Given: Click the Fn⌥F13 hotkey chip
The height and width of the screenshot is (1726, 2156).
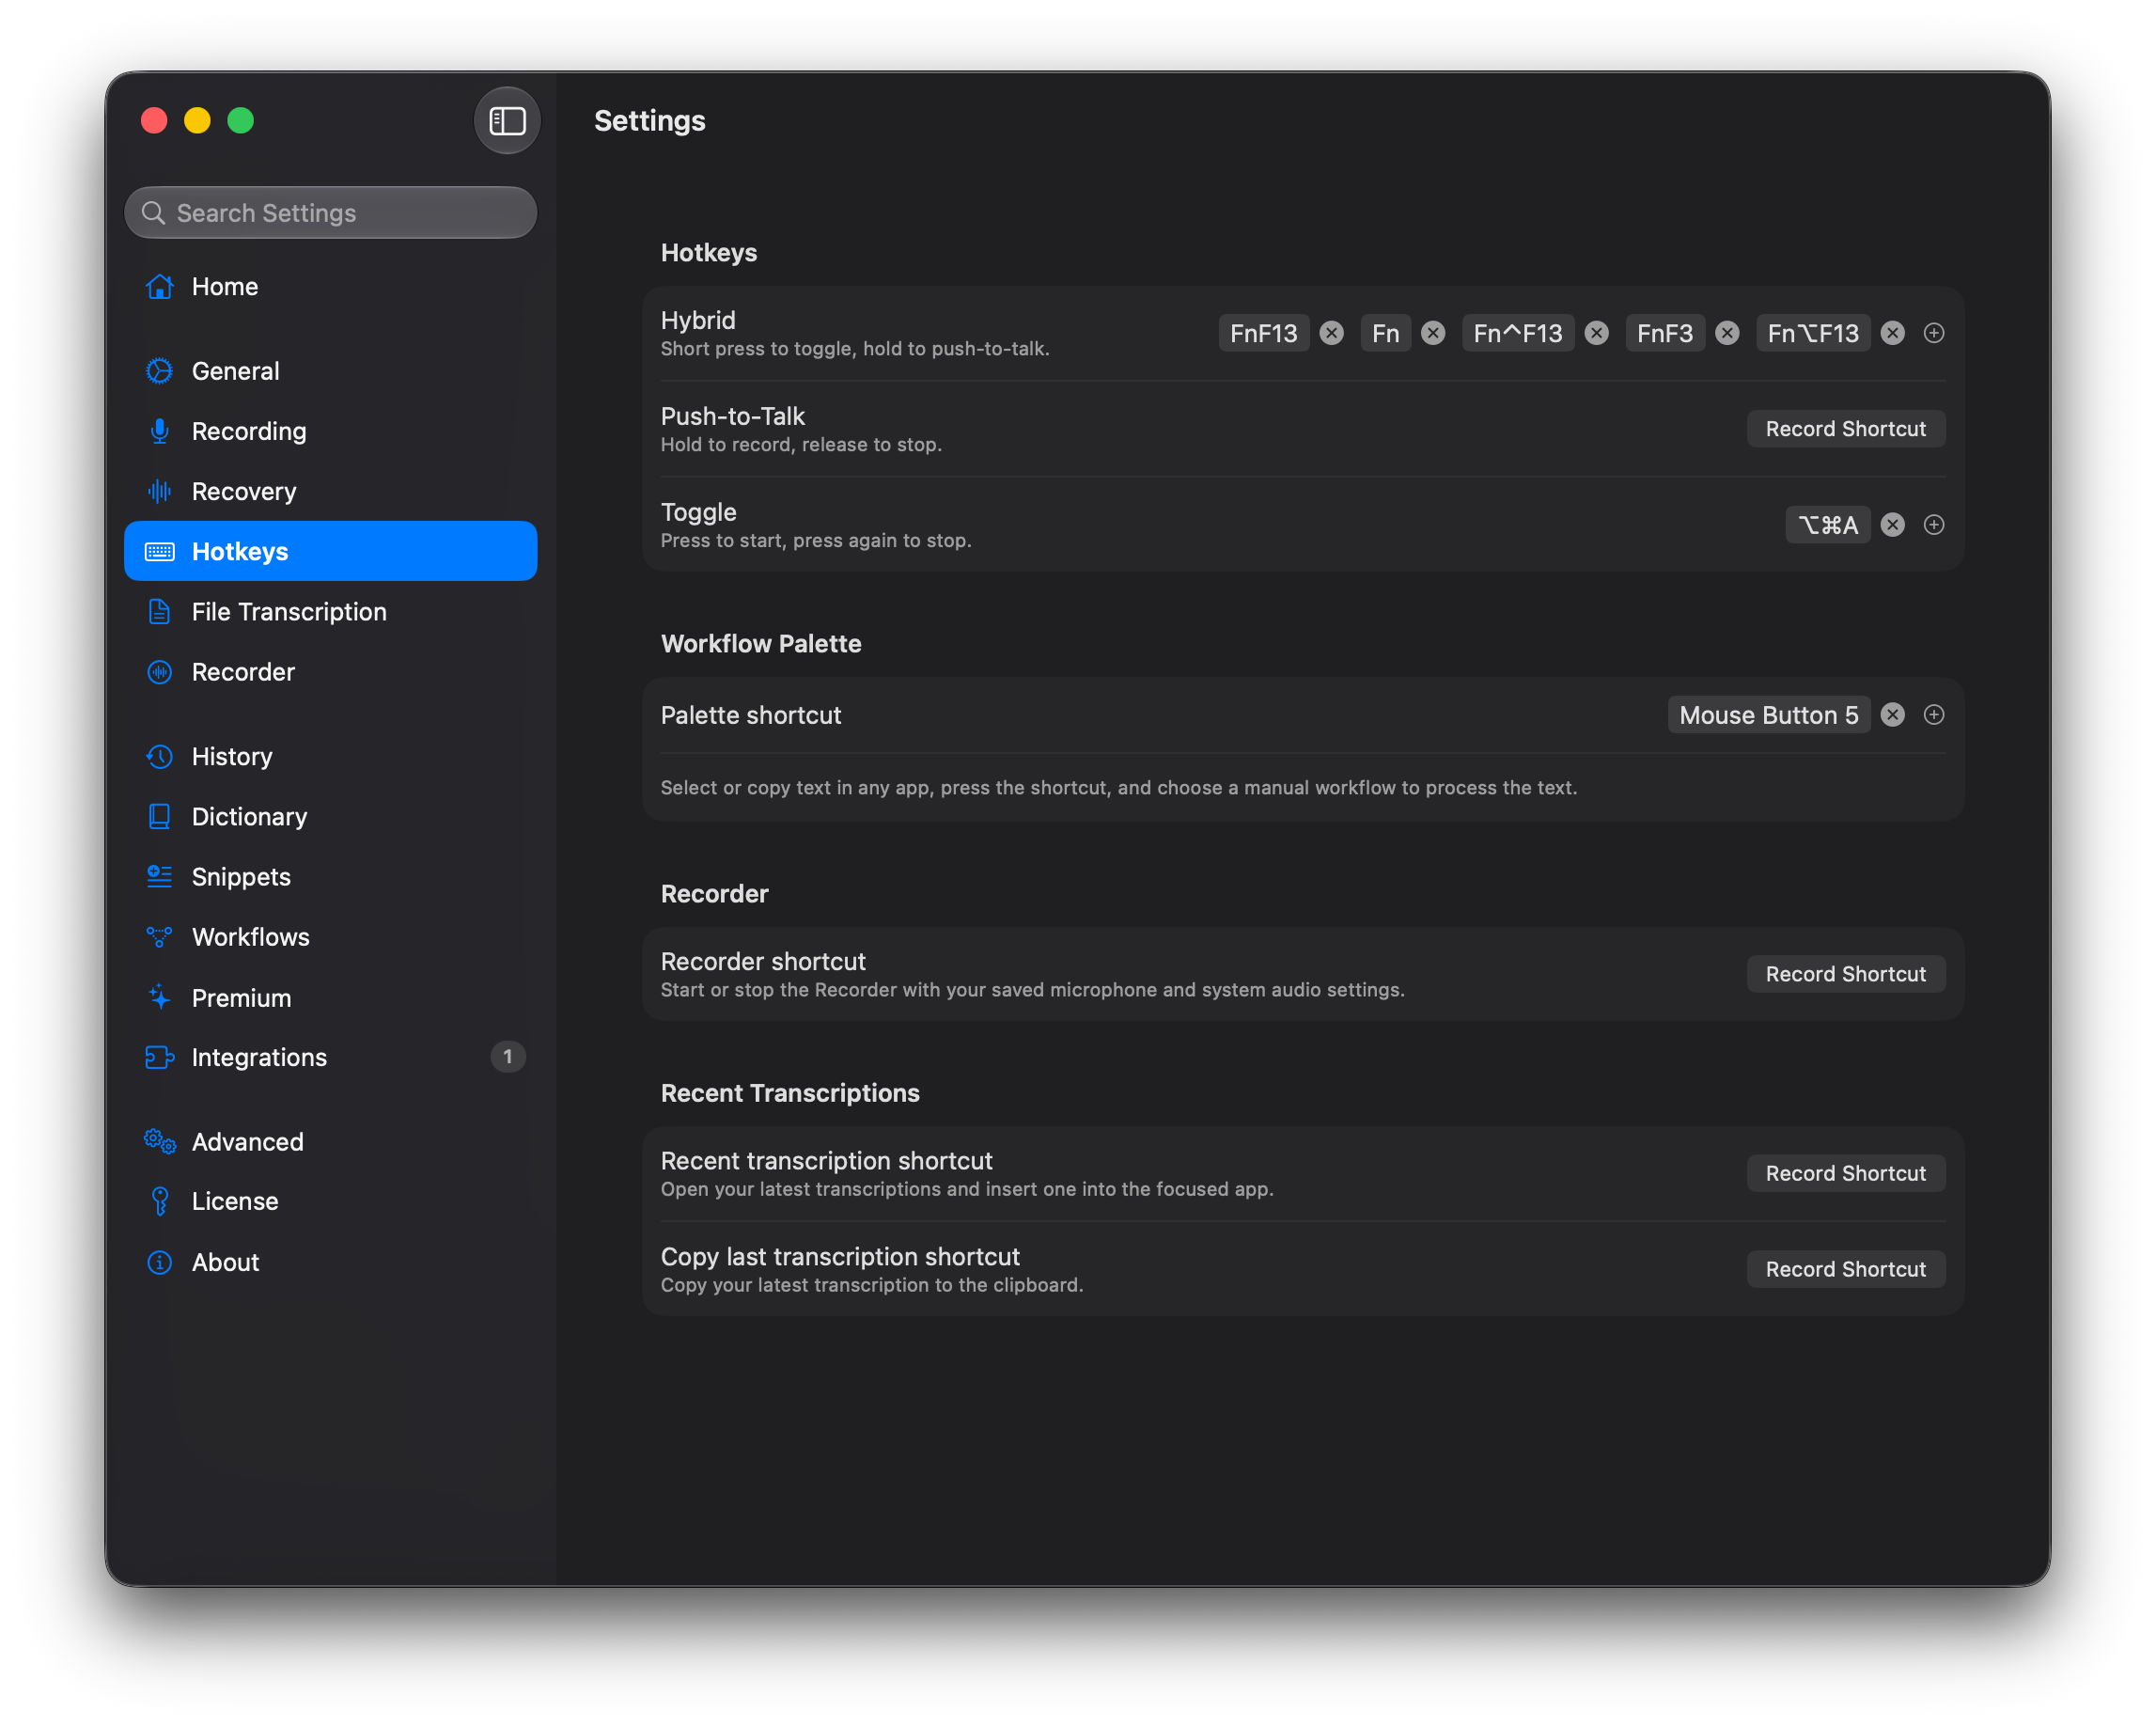Looking at the screenshot, I should (1813, 333).
